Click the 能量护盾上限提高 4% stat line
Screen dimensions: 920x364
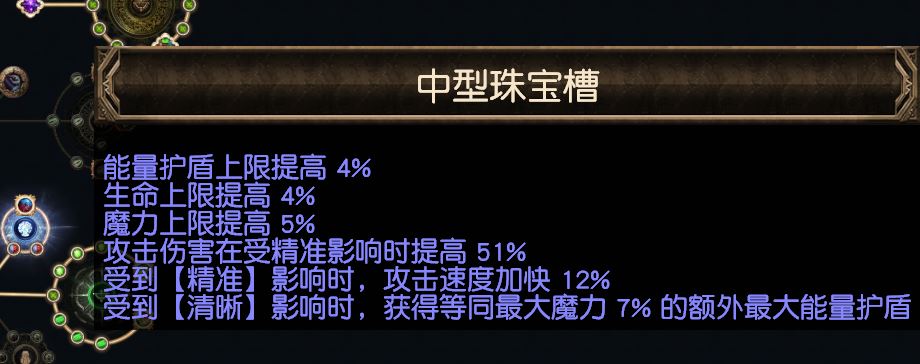pos(237,168)
